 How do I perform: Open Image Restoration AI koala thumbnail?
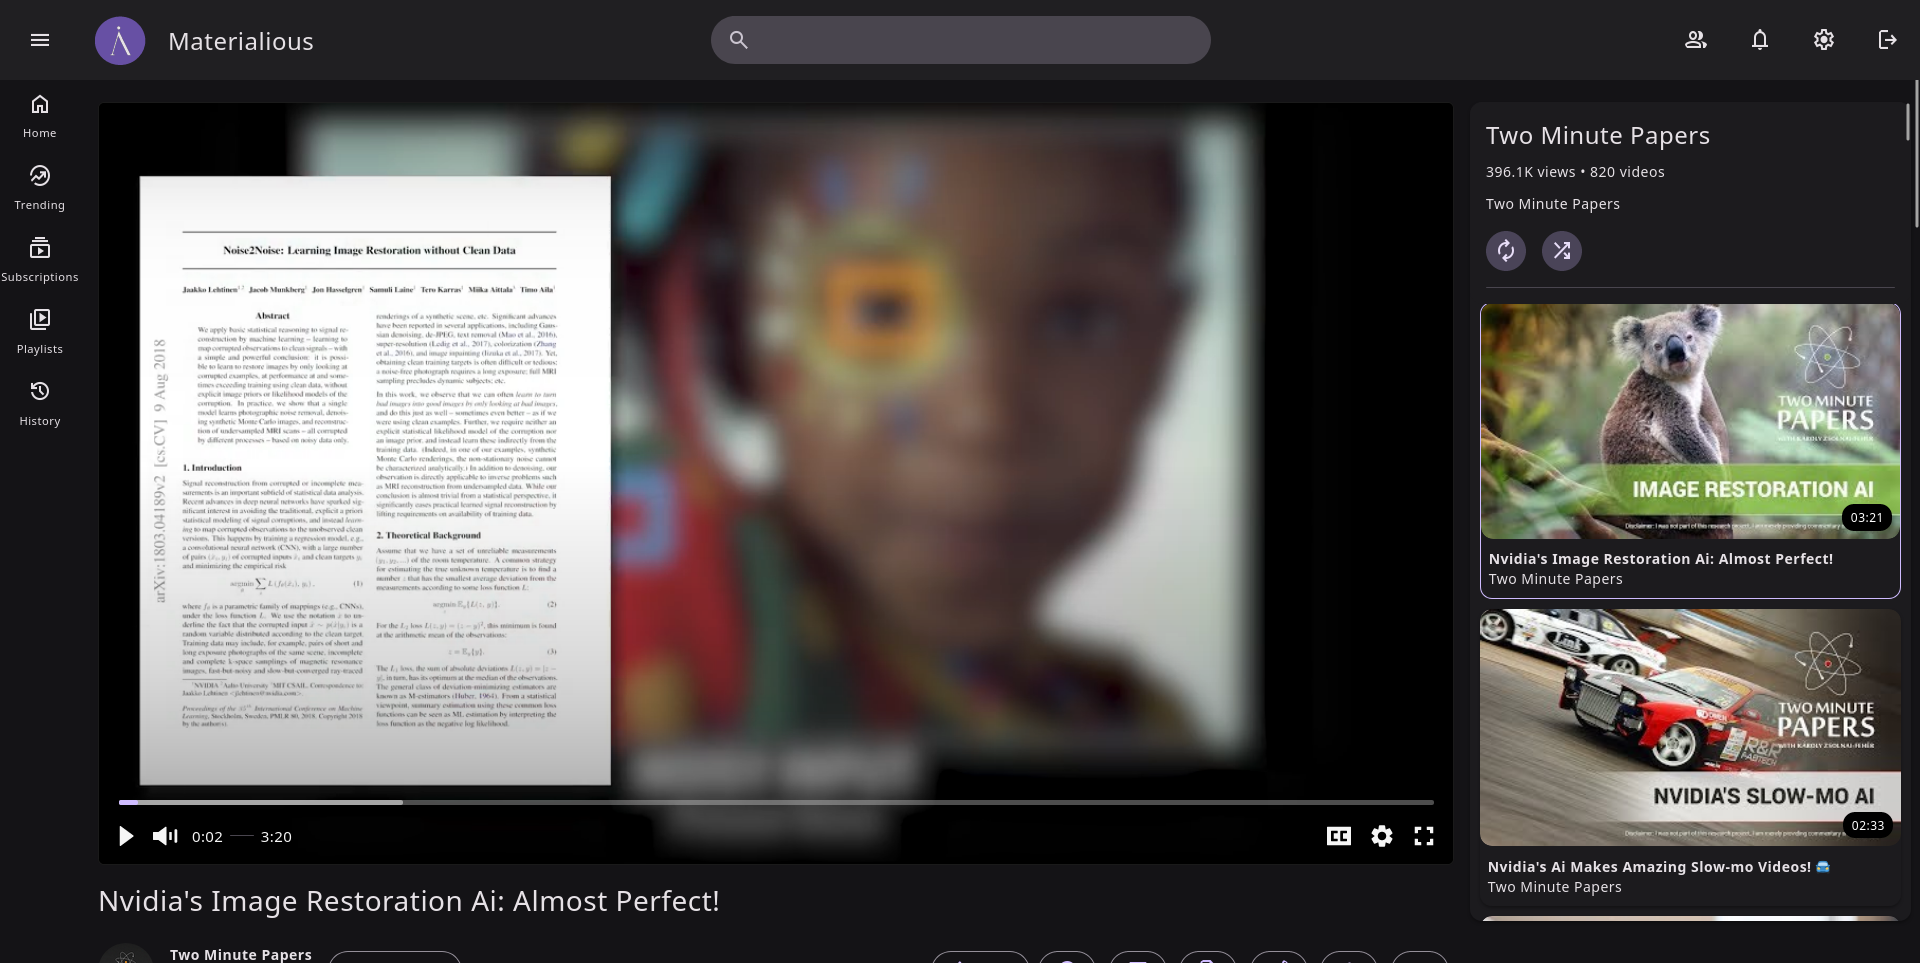(1690, 422)
